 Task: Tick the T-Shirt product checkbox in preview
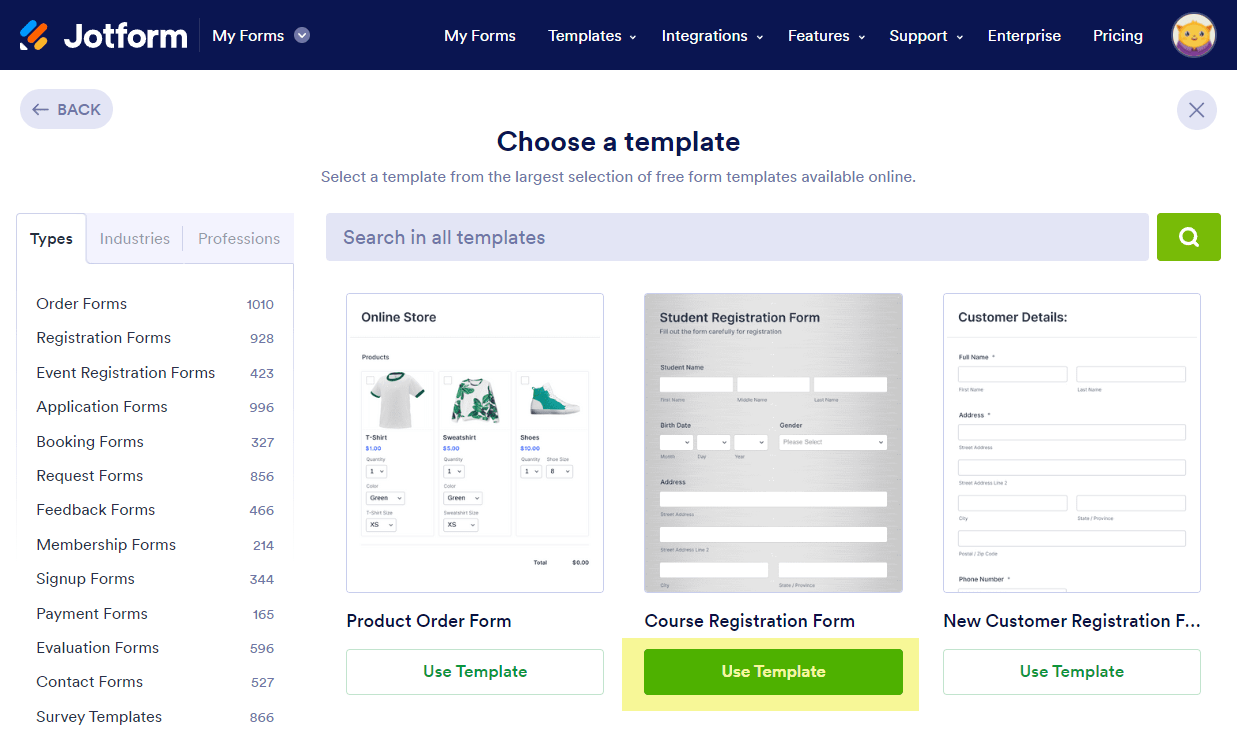(x=371, y=381)
